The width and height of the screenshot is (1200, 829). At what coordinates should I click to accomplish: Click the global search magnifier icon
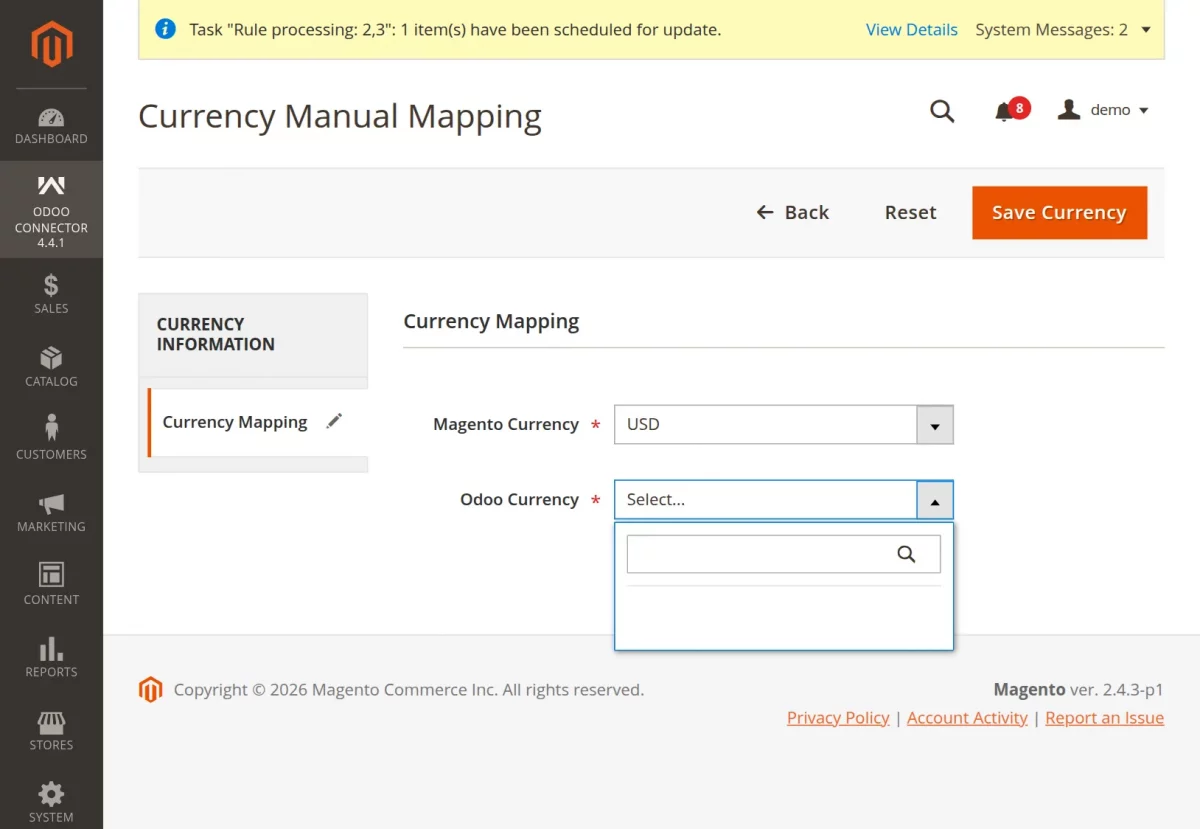click(942, 111)
